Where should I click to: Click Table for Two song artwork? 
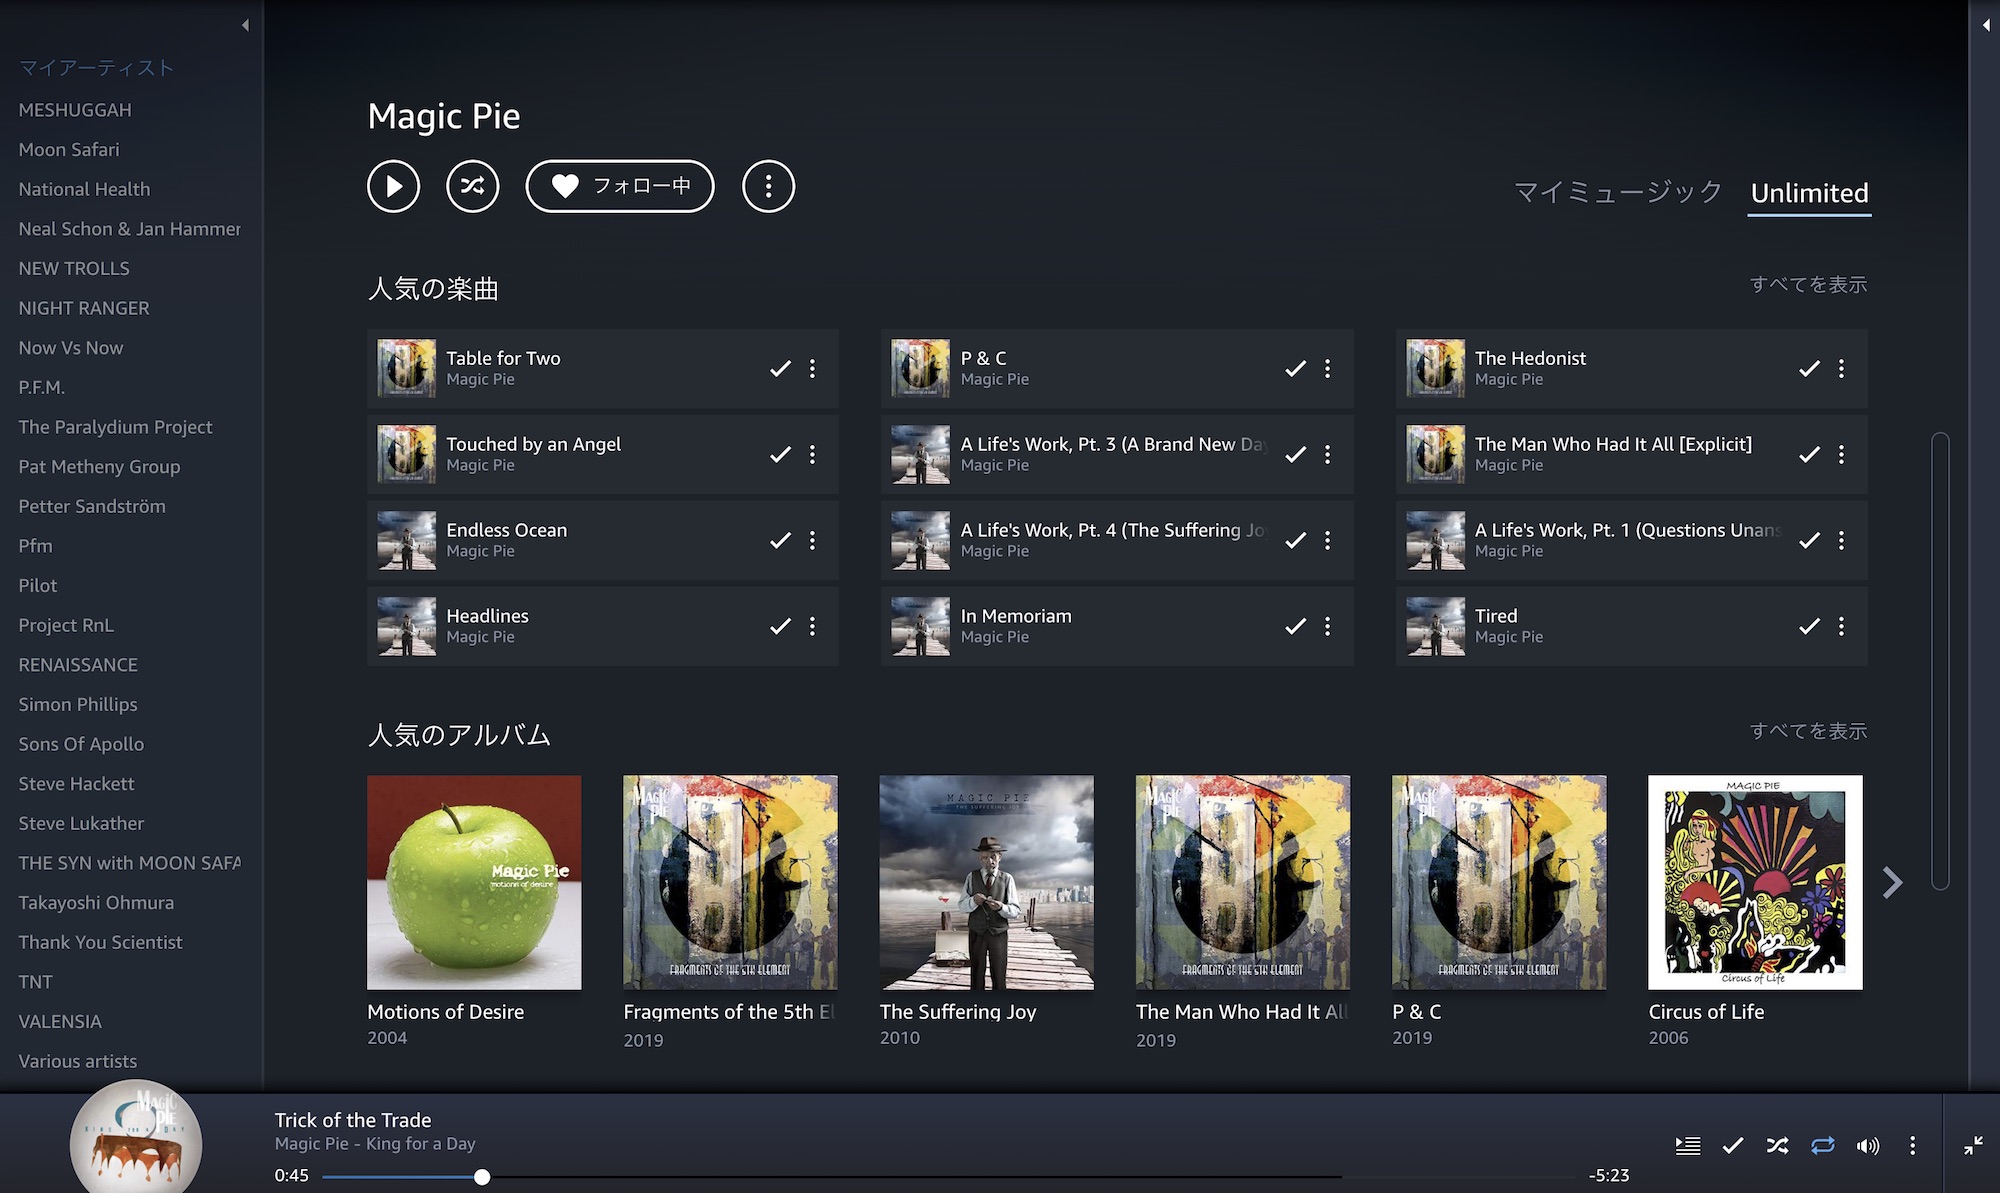tap(406, 368)
